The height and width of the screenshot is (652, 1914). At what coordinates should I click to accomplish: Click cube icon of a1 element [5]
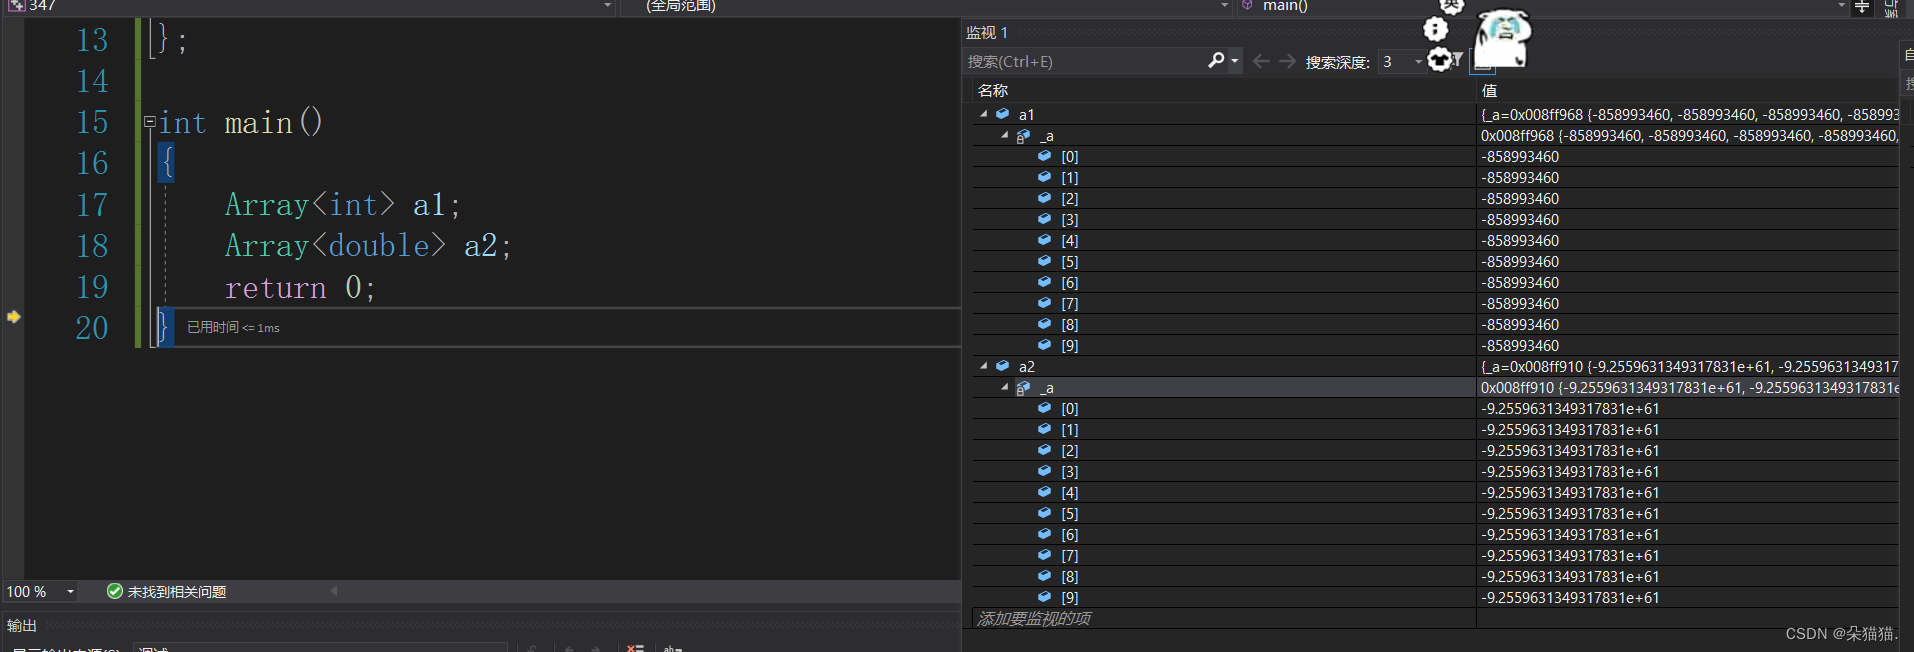pos(1045,261)
